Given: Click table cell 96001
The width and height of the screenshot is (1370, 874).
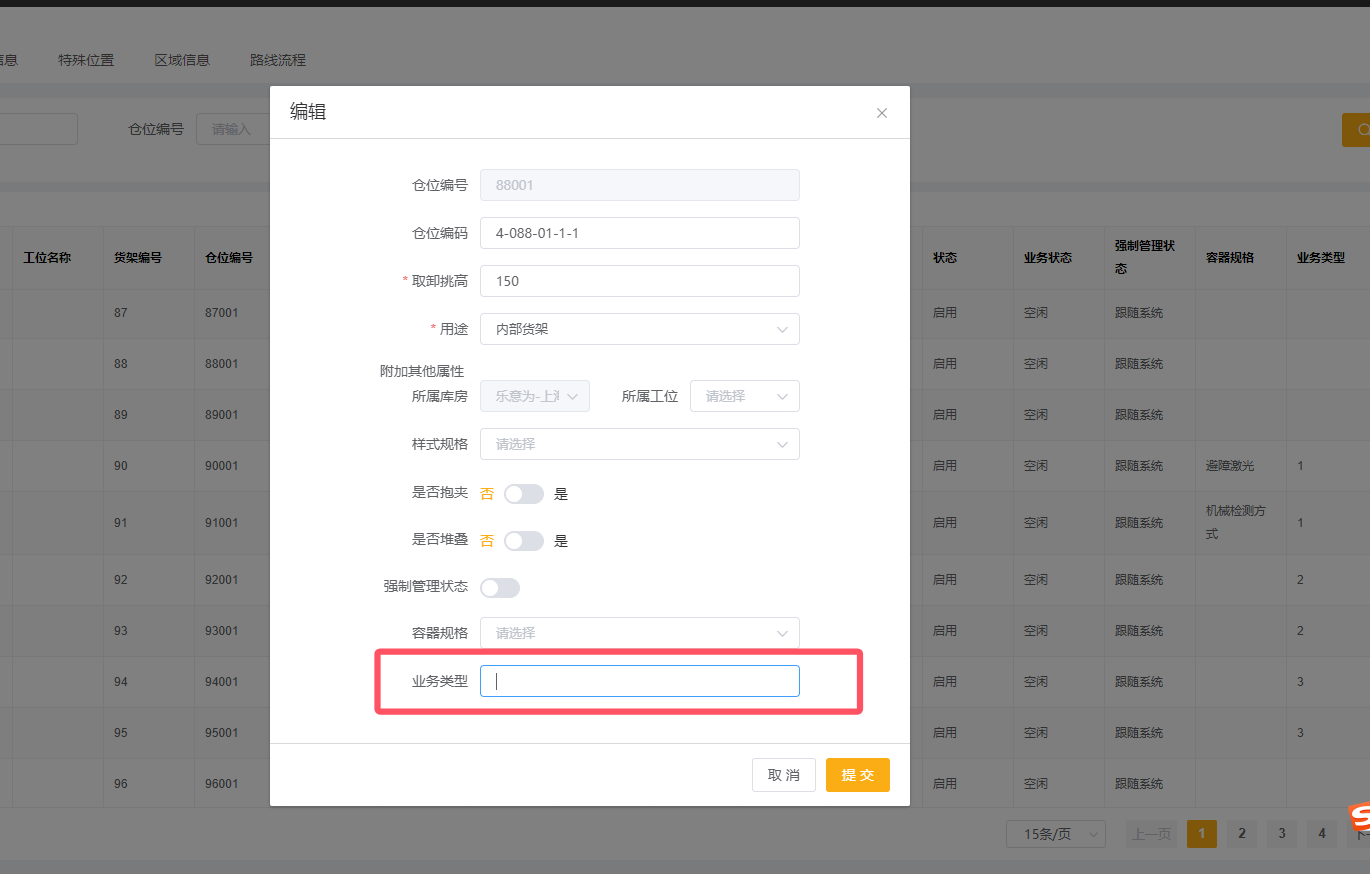Looking at the screenshot, I should point(222,784).
